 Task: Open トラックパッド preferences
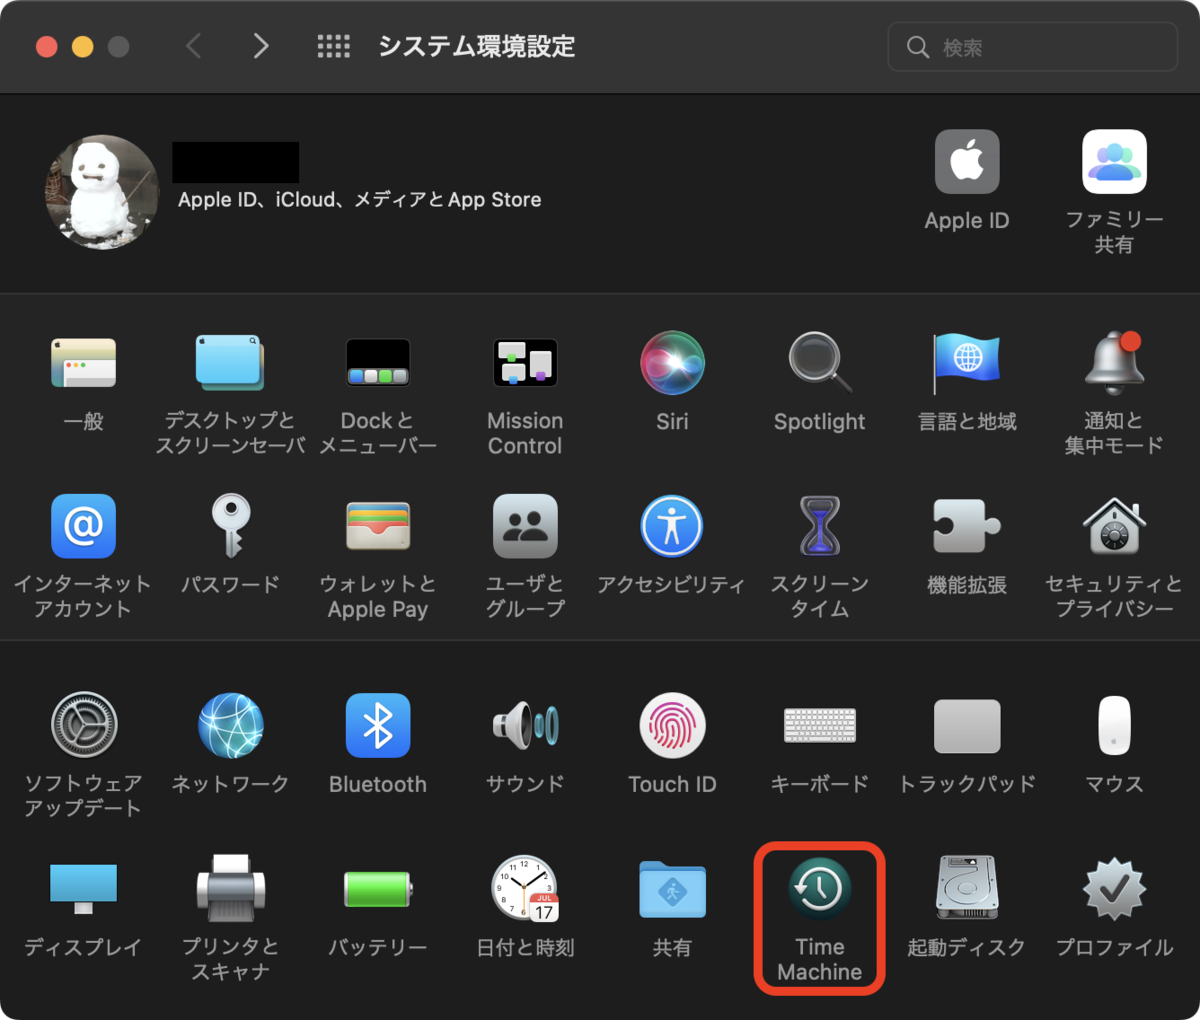click(967, 725)
